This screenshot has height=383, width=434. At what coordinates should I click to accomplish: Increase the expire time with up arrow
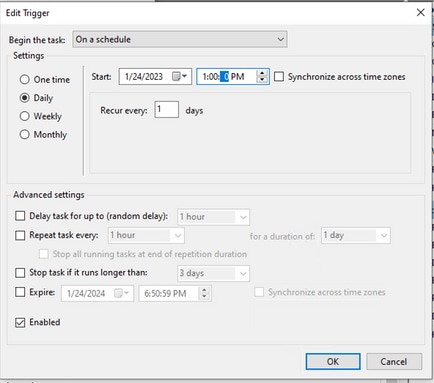[204, 291]
